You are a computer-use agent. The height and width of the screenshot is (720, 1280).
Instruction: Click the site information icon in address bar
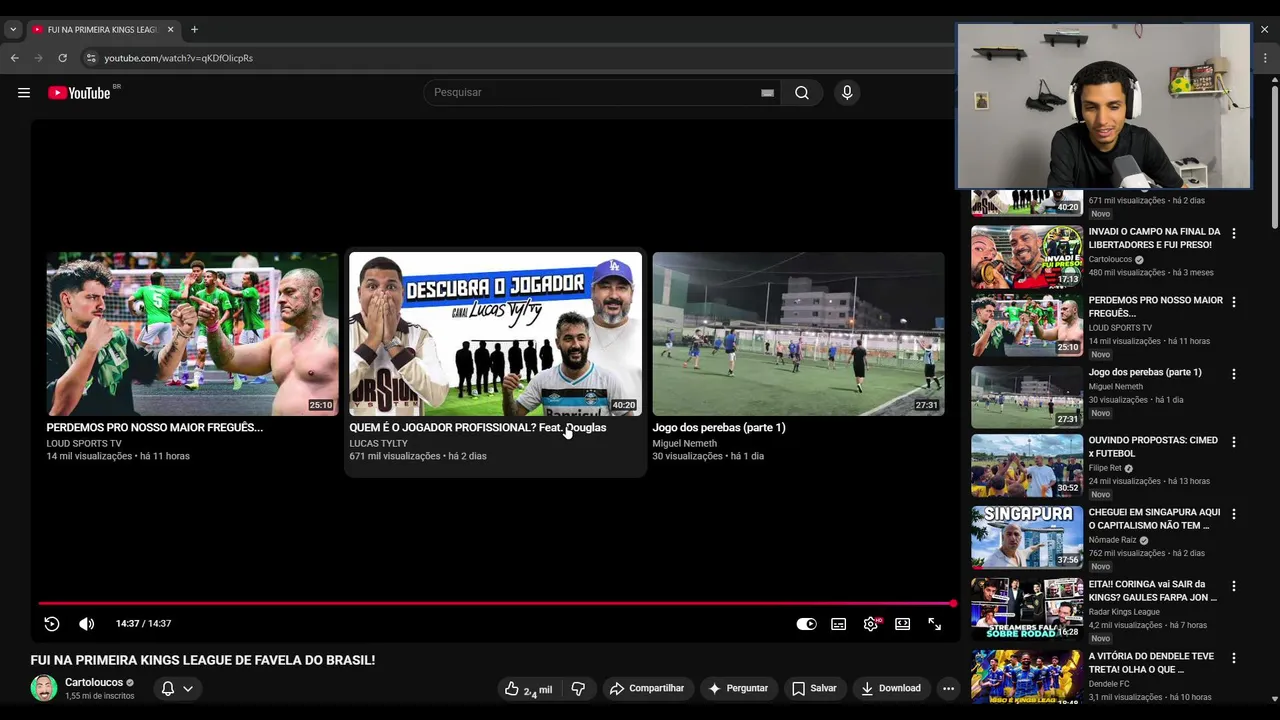click(x=91, y=58)
